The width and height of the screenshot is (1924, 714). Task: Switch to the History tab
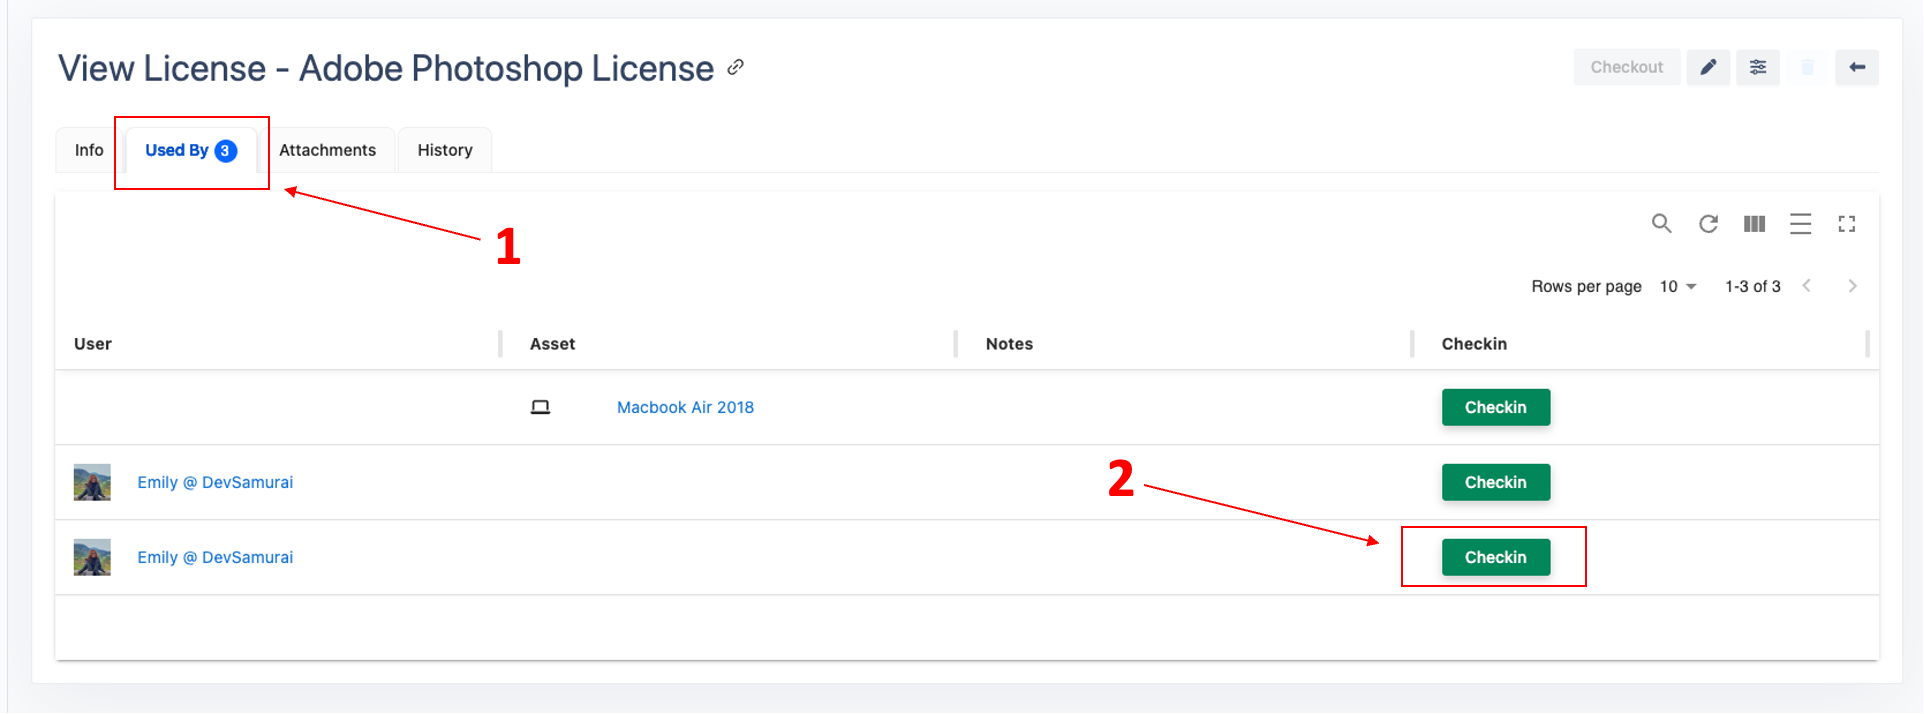[445, 150]
